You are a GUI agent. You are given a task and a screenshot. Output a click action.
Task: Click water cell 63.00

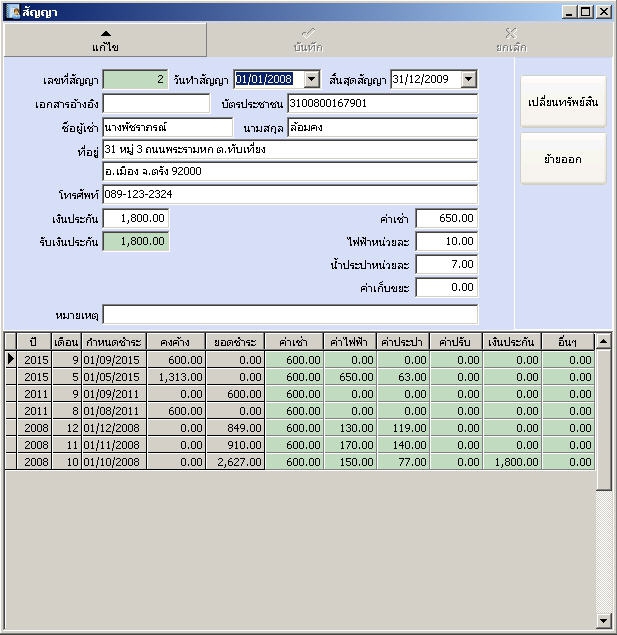[x=403, y=377]
